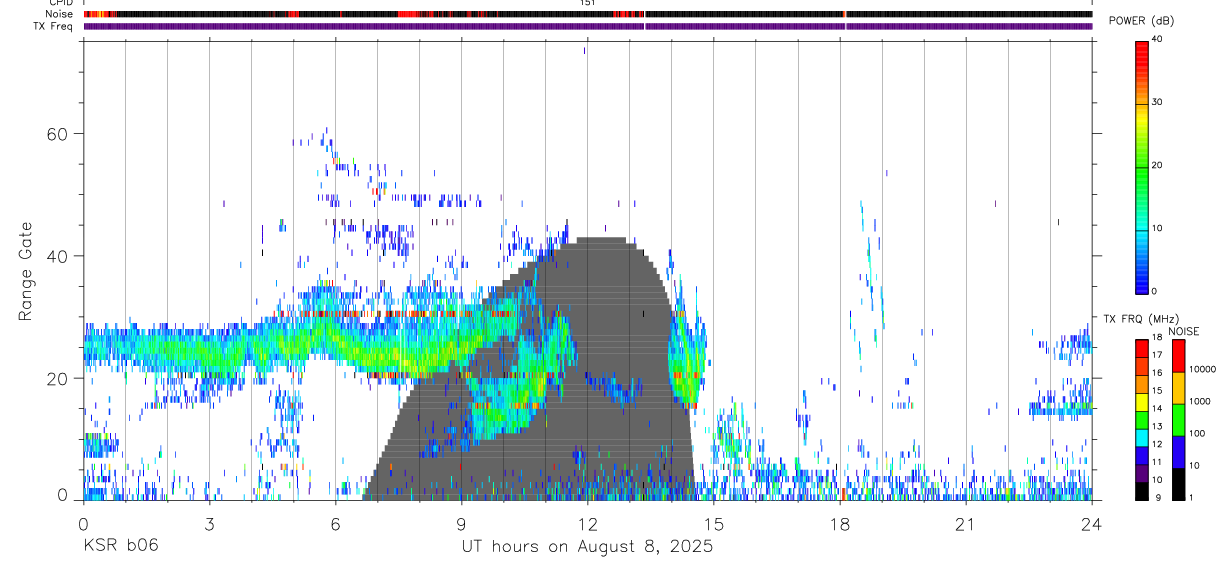
Task: Pick the red top of POWER colorbar
Action: (x=1141, y=55)
